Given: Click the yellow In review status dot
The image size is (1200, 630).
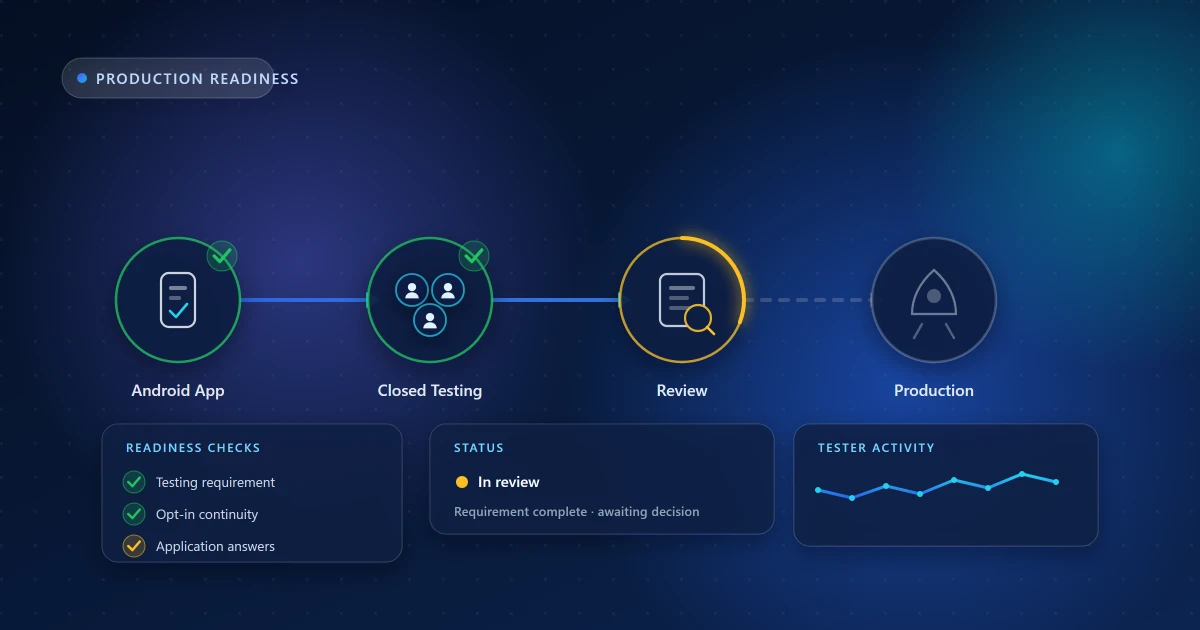Looking at the screenshot, I should (x=461, y=482).
